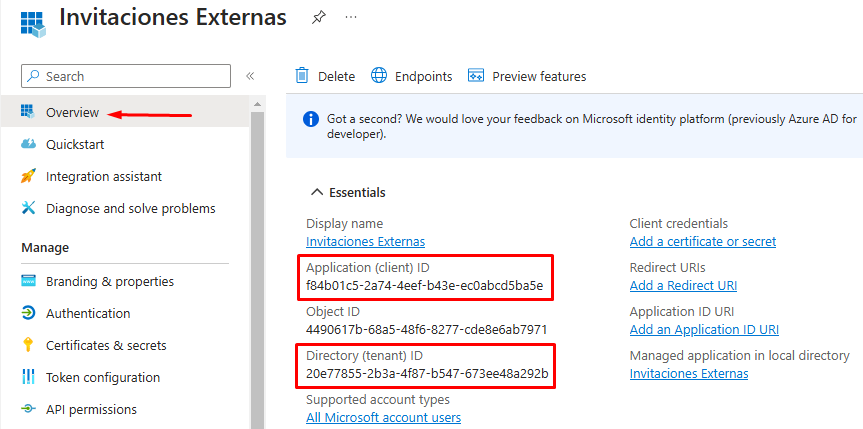Viewport: 863px width, 429px height.
Task: Click the Application (client) ID label
Action: [367, 268]
